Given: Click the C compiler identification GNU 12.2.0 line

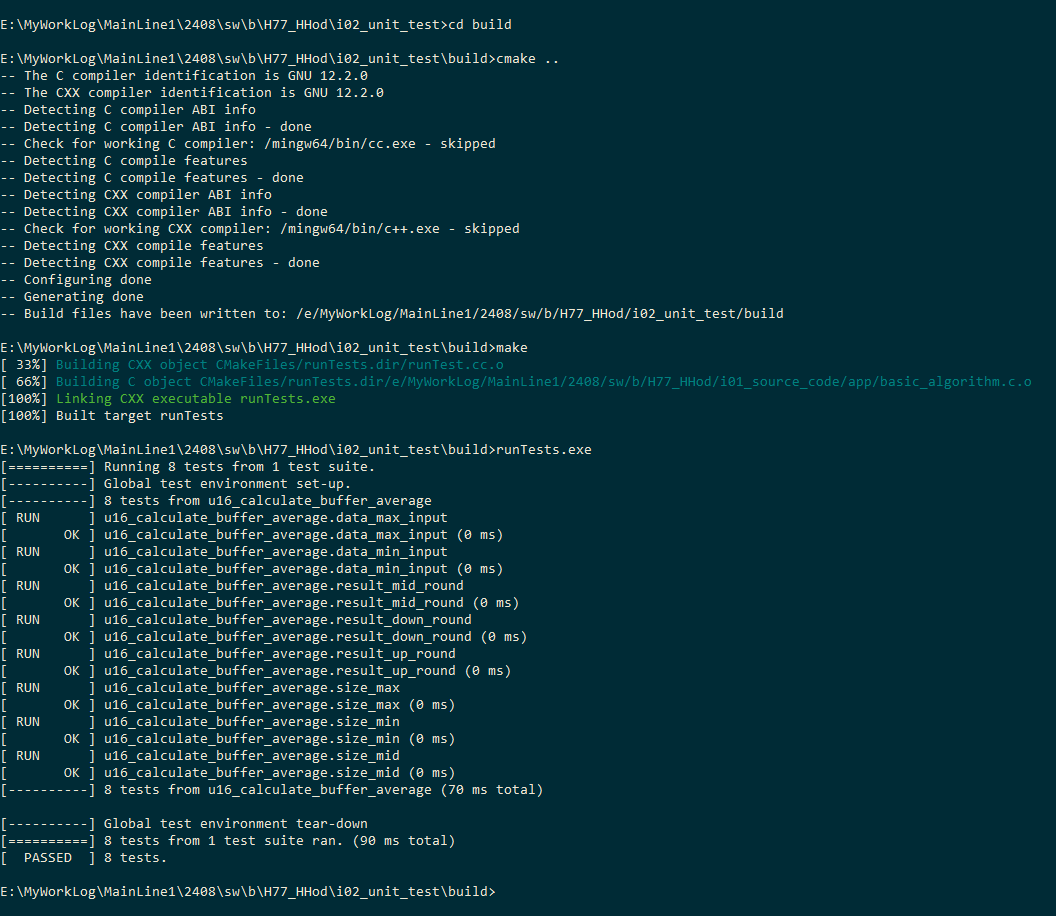Looking at the screenshot, I should 192,75.
